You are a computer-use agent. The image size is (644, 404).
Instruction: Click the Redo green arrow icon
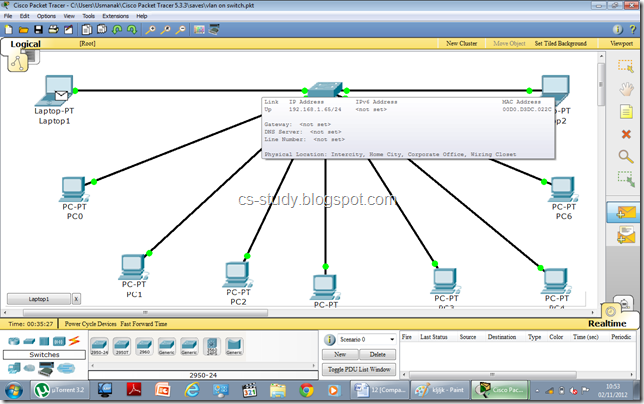[132, 30]
